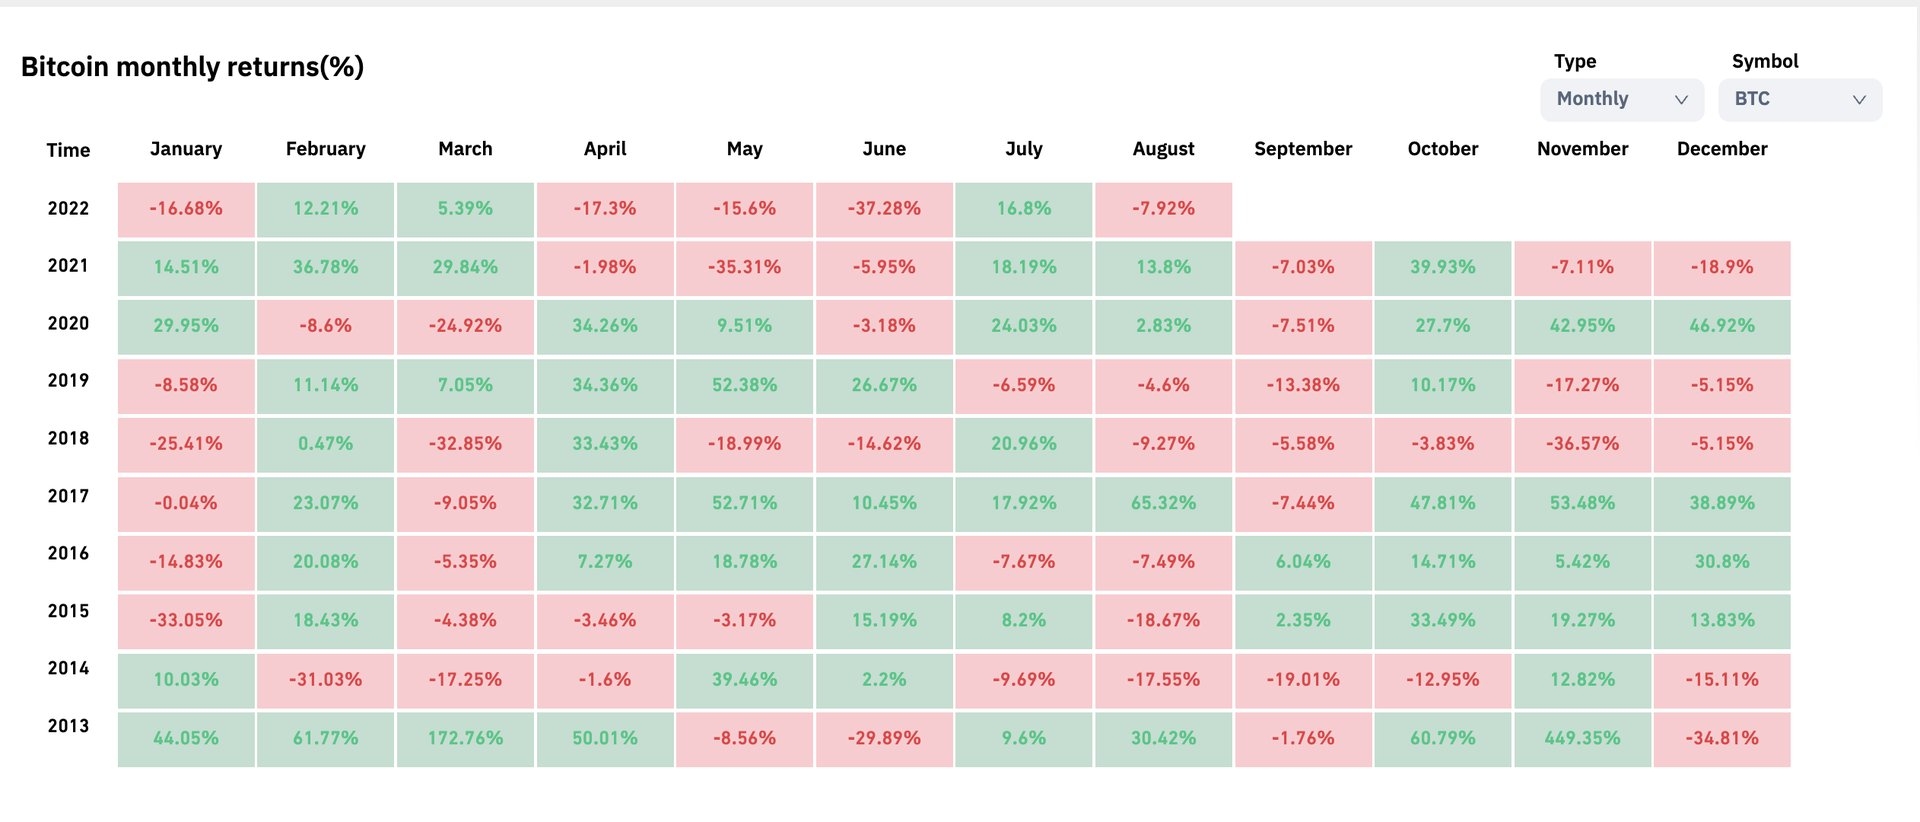Open the BTC symbol dropdown
This screenshot has width=1920, height=822.
[x=1799, y=99]
